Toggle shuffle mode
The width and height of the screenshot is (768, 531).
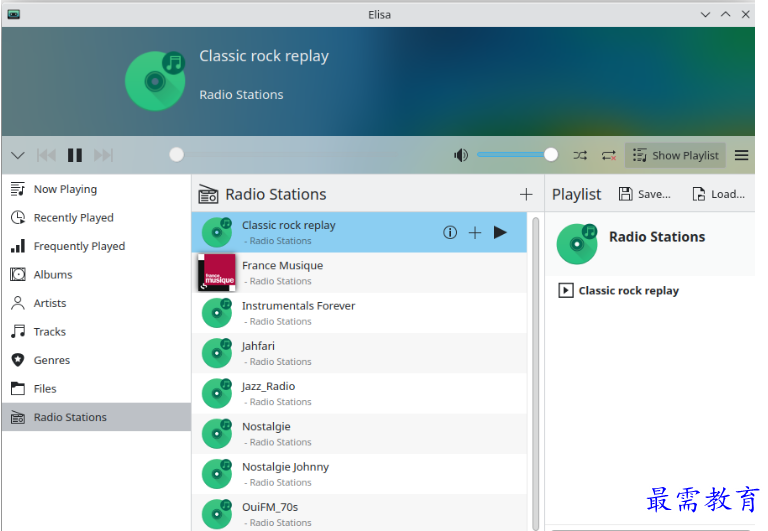tap(580, 155)
